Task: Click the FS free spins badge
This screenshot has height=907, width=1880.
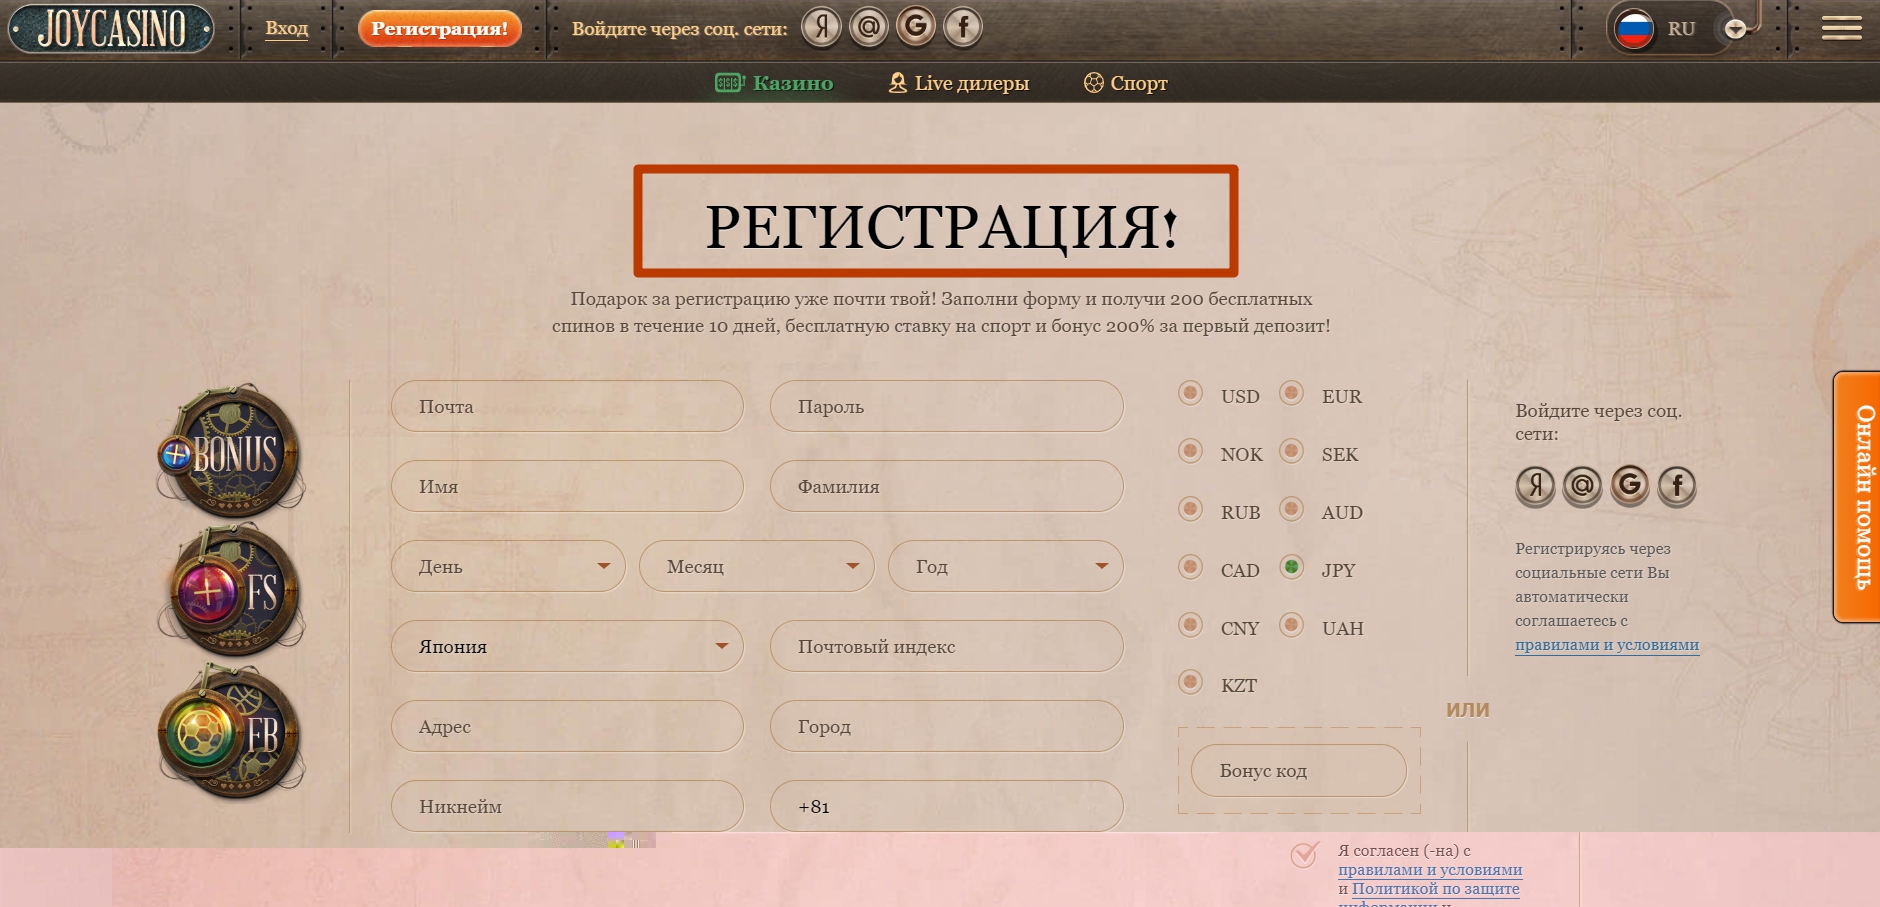Action: 232,592
